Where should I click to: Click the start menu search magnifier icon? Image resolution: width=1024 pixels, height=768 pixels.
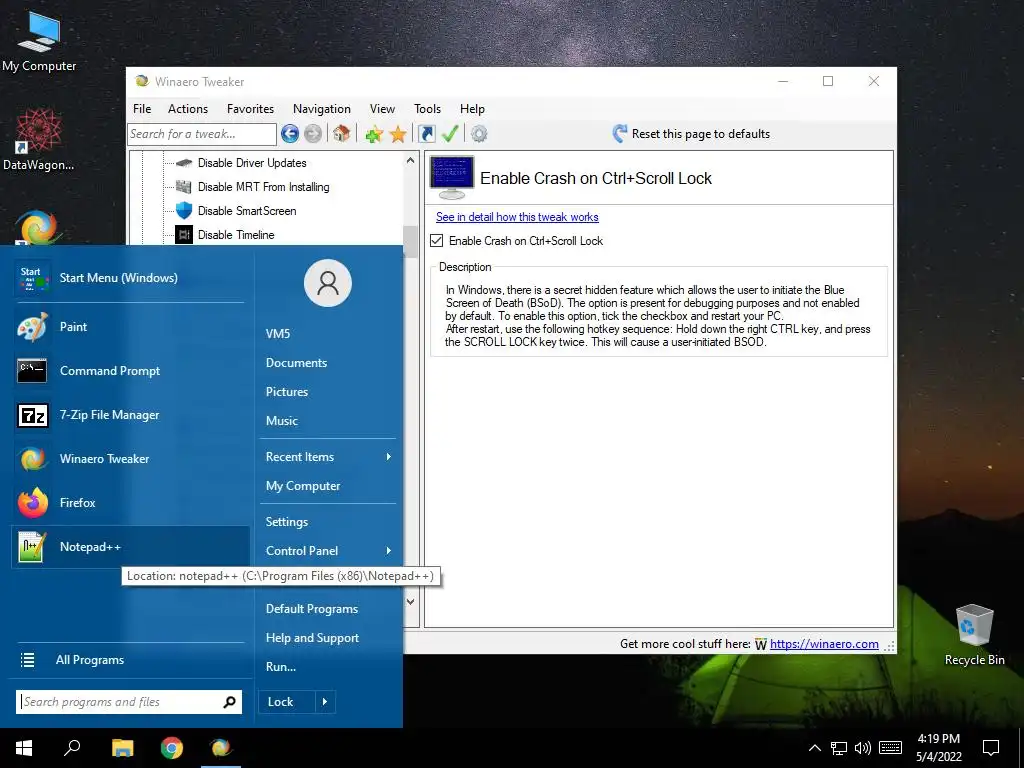pyautogui.click(x=229, y=702)
